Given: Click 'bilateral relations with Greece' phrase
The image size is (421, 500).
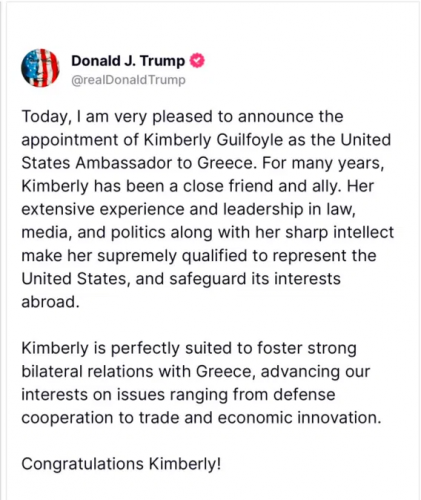Looking at the screenshot, I should 139,371.
